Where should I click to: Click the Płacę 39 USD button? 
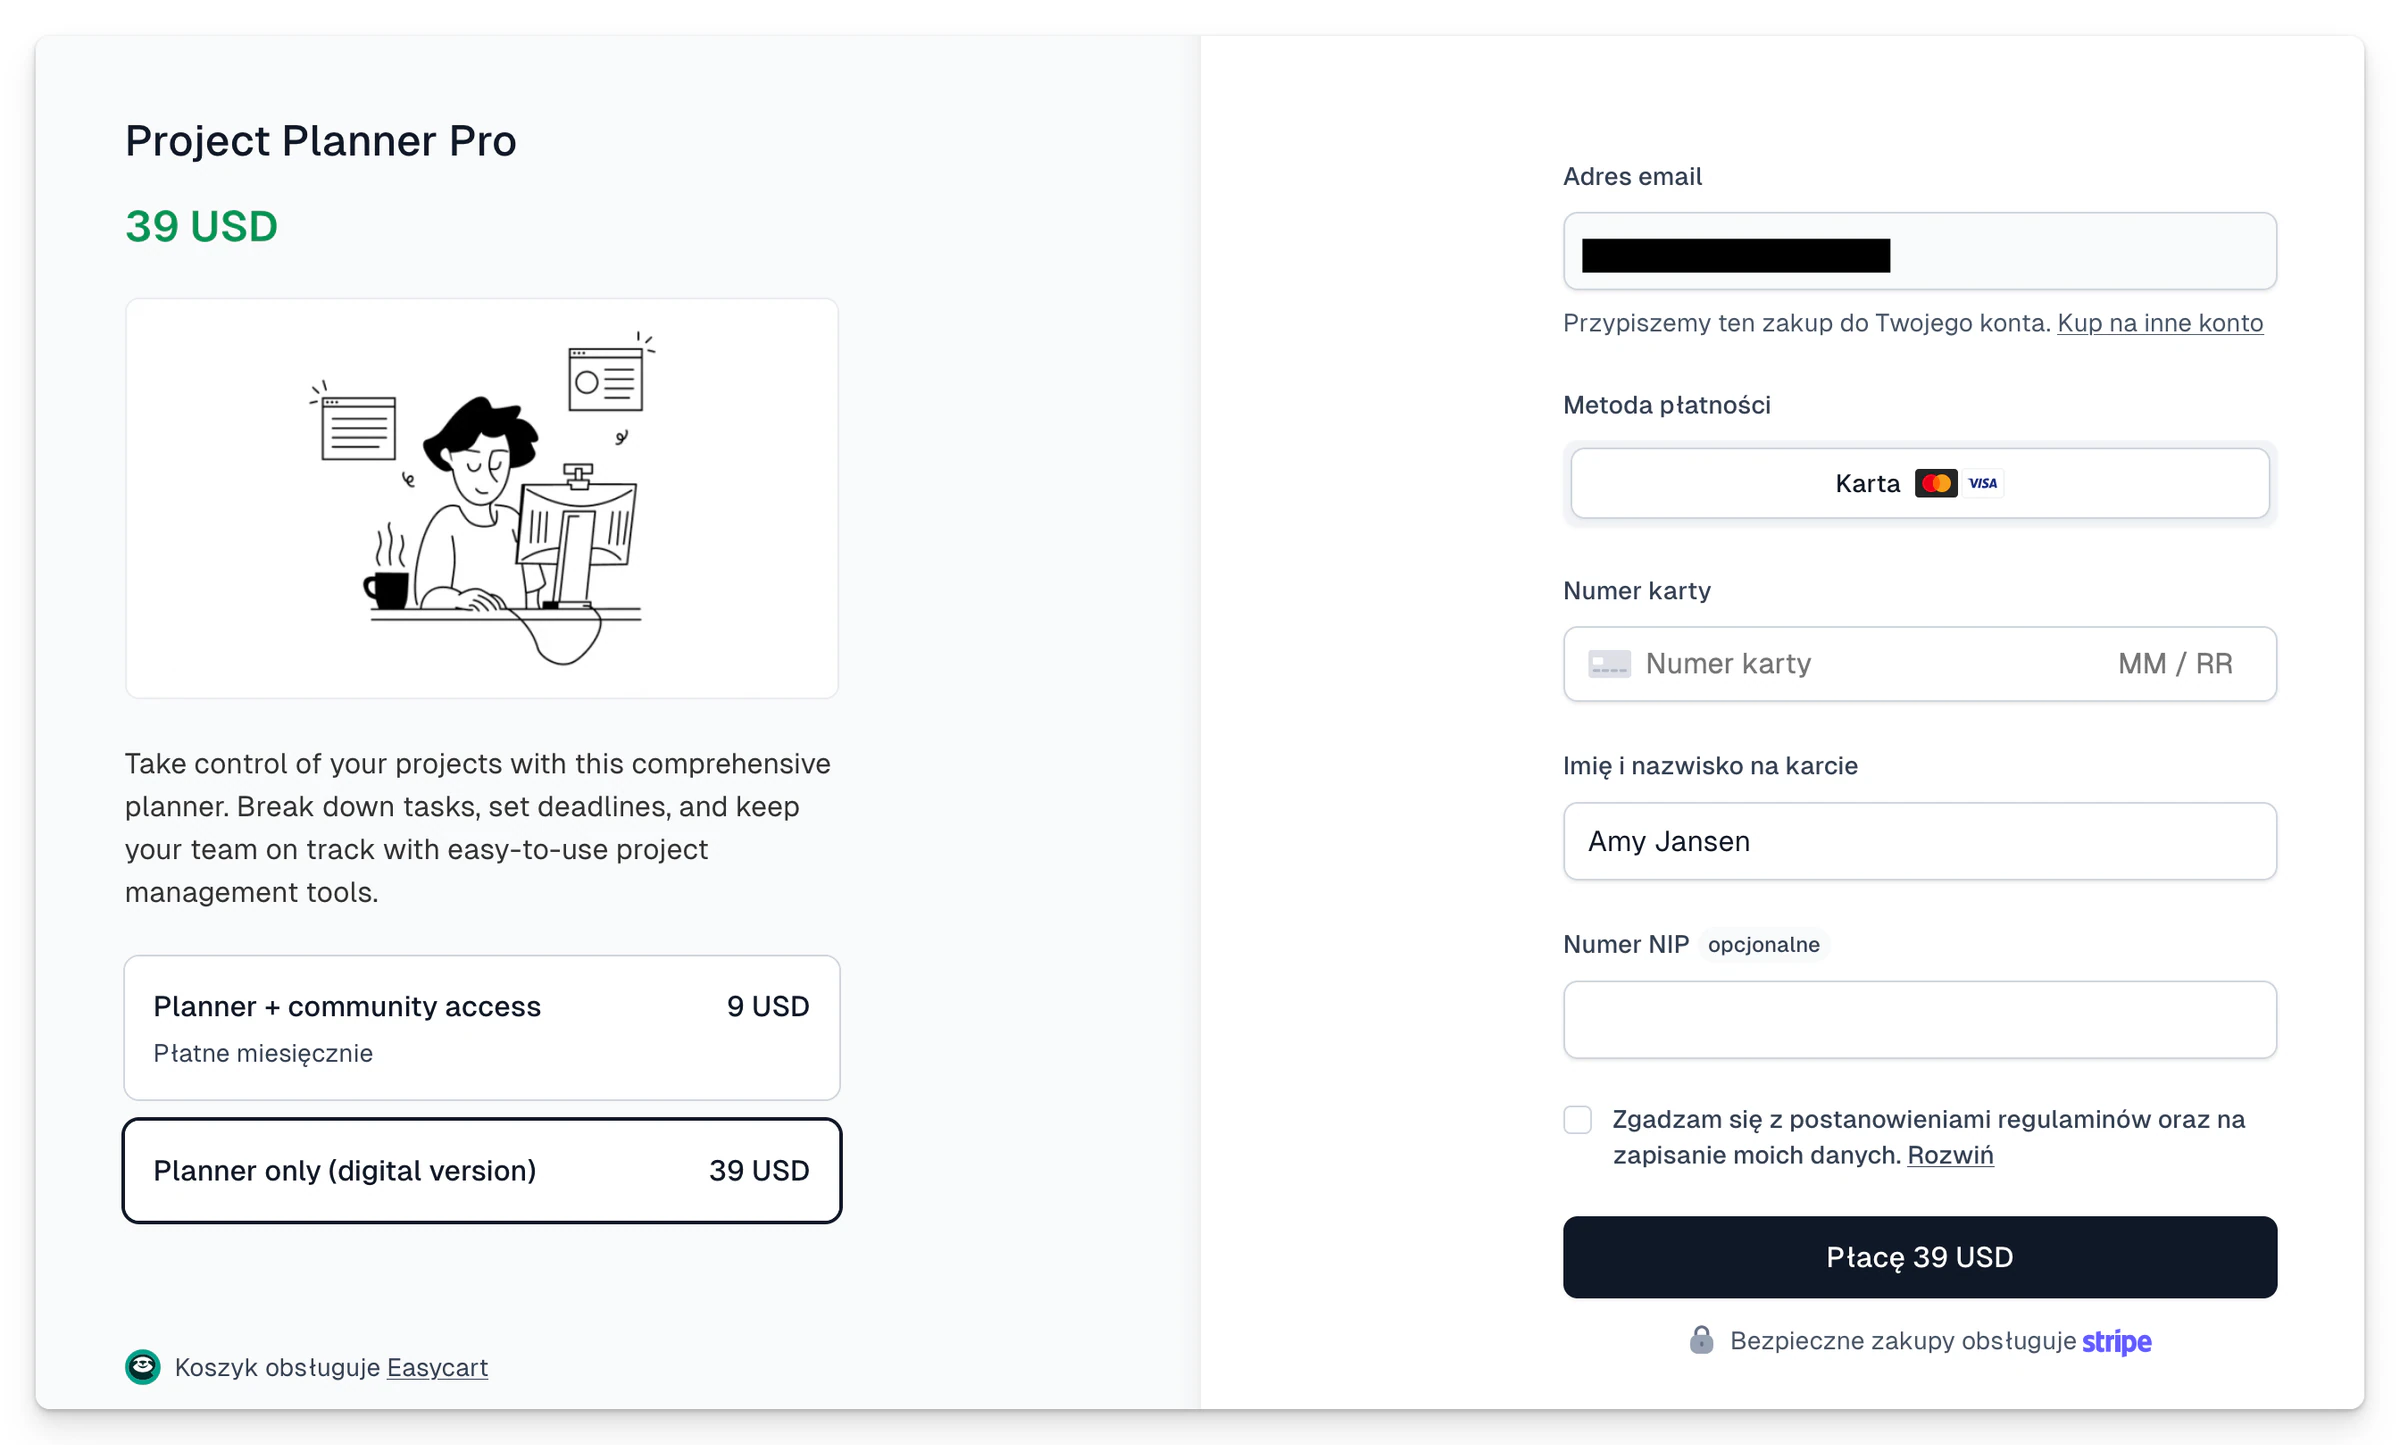(1920, 1257)
